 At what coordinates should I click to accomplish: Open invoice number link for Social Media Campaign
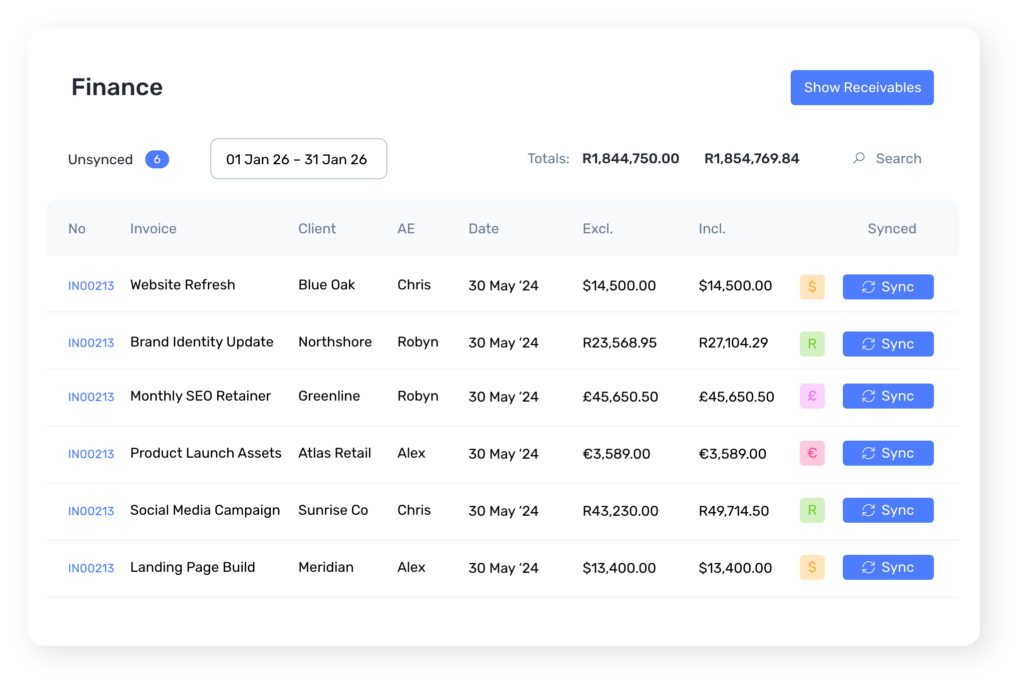click(x=91, y=511)
